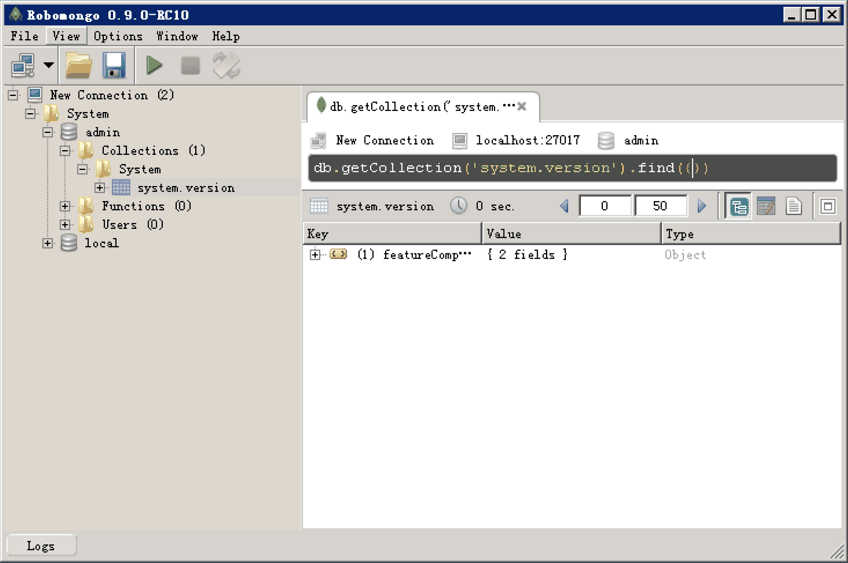The height and width of the screenshot is (563, 848).
Task: Click the localhost:27017 server icon
Action: pos(460,141)
